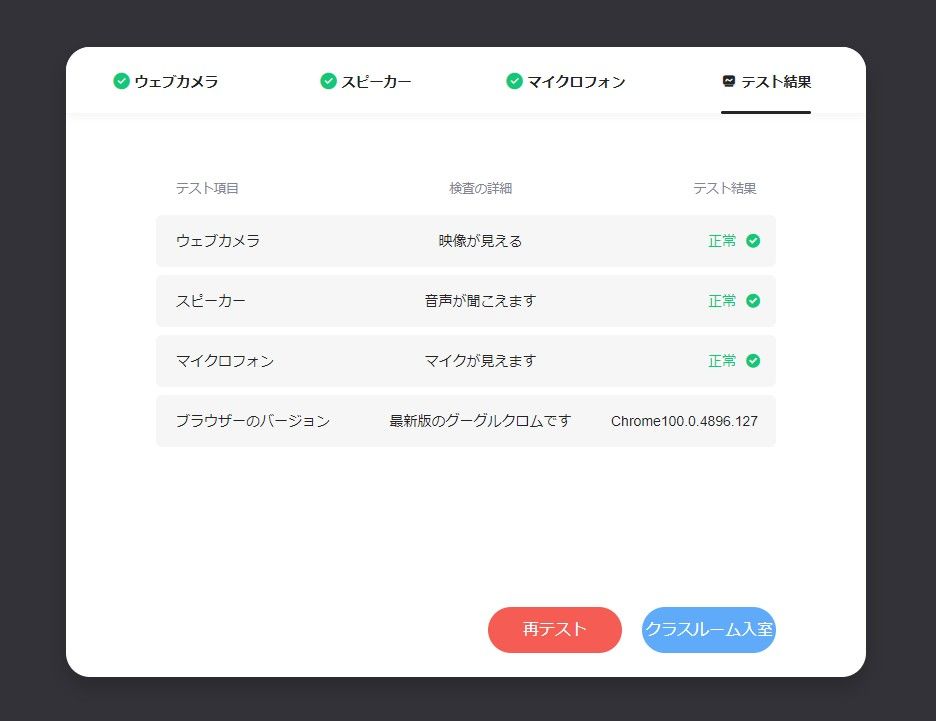Screen dimensions: 936x721
Task: Click the テスト結果 tab icon
Action: (x=729, y=81)
